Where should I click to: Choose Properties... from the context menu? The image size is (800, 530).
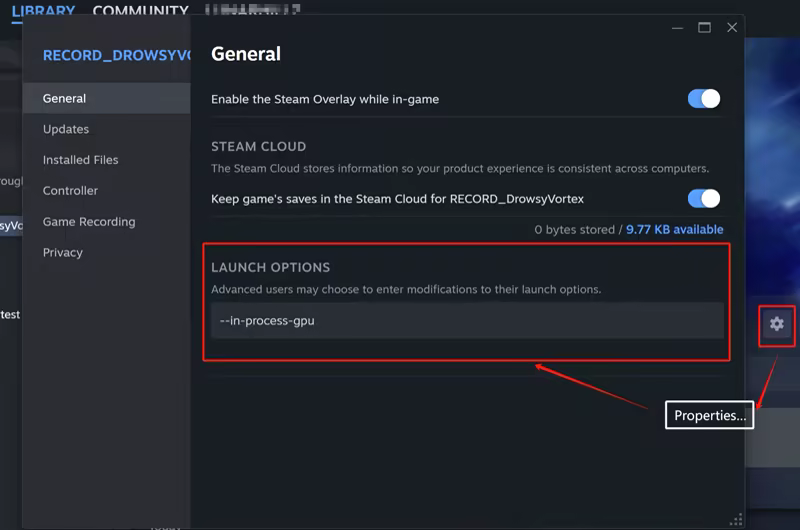coord(710,416)
